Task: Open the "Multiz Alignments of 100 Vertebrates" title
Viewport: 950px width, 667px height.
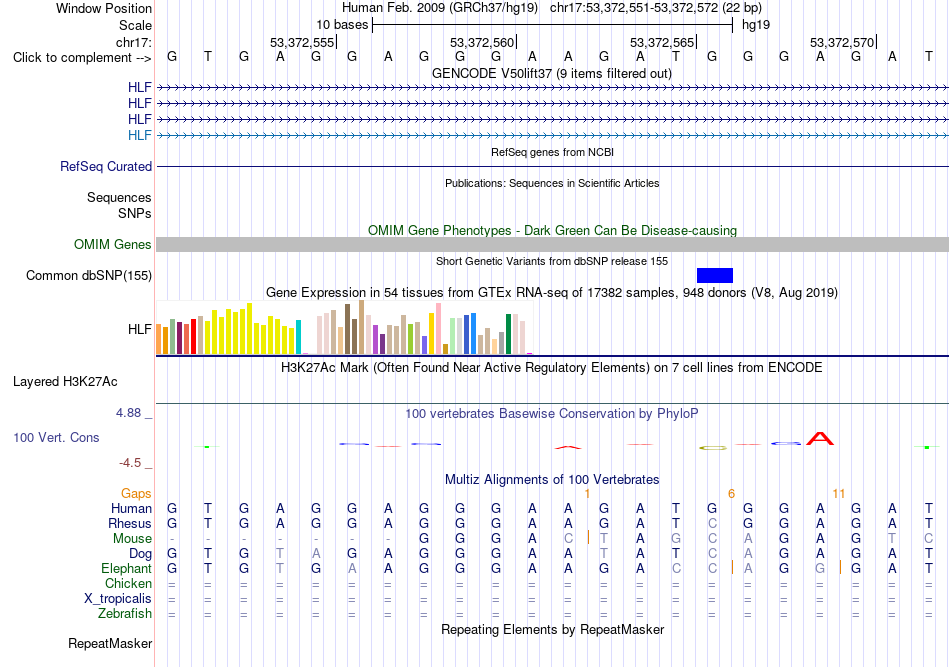Action: [x=552, y=480]
